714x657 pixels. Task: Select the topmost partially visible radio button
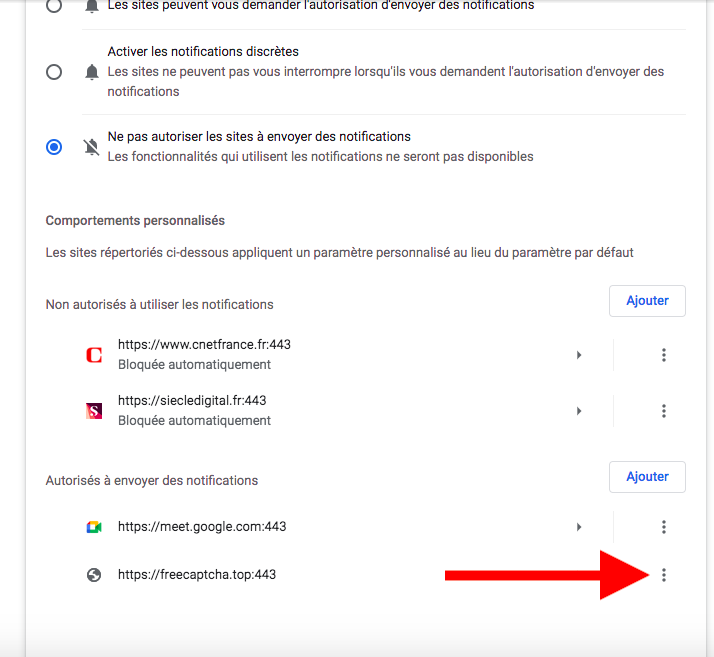pyautogui.click(x=54, y=5)
